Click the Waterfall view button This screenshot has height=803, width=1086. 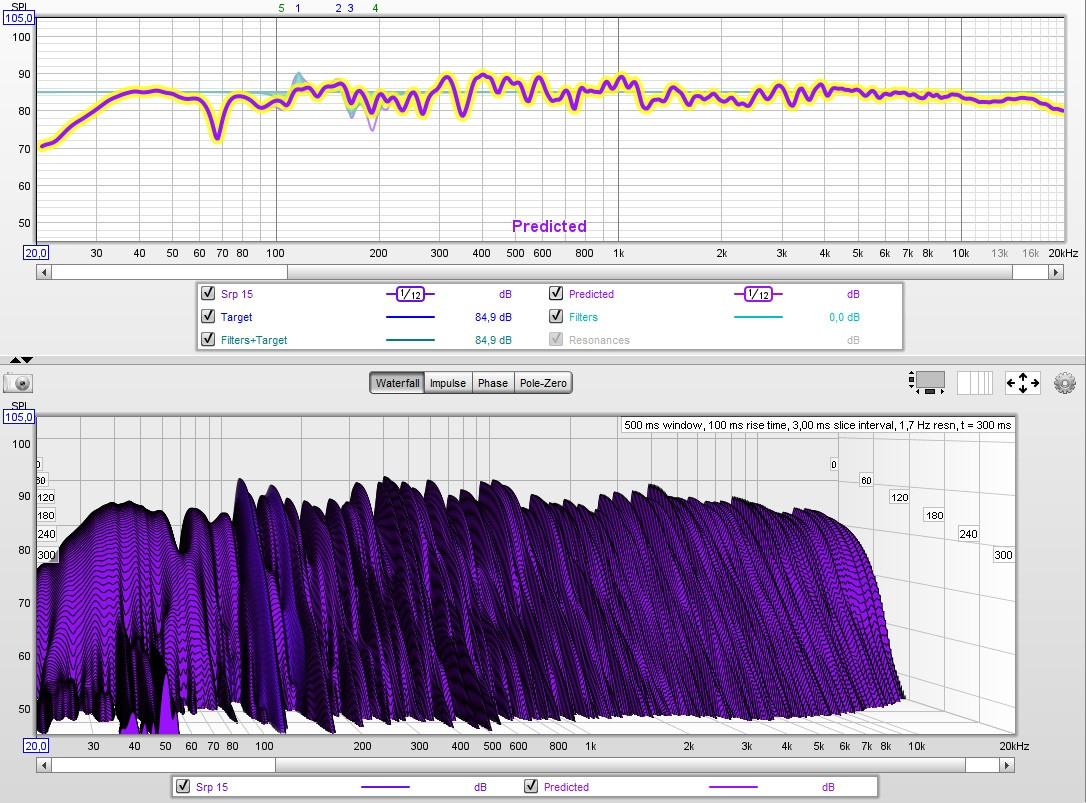[x=397, y=383]
